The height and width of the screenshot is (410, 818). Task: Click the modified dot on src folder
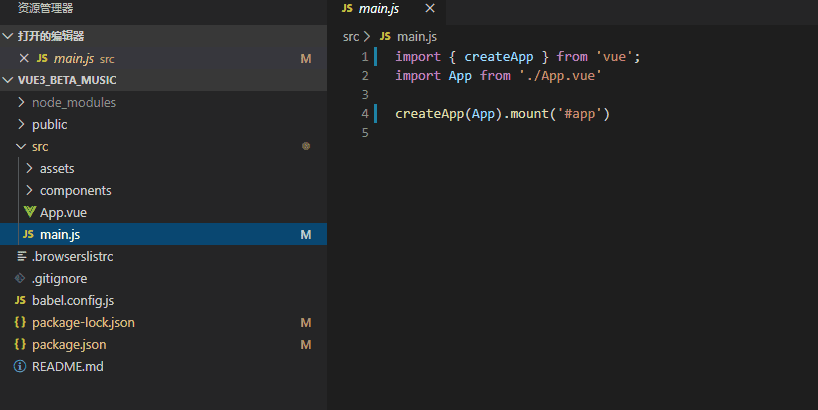tap(306, 146)
